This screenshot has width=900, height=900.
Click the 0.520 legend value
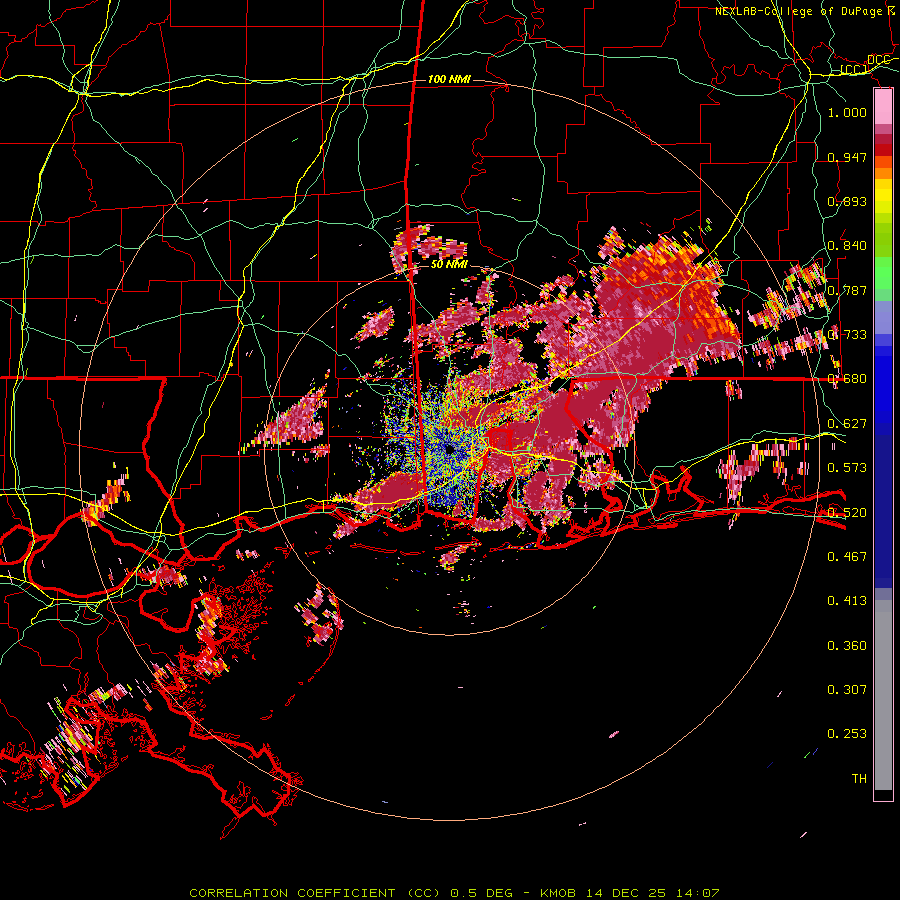click(847, 512)
